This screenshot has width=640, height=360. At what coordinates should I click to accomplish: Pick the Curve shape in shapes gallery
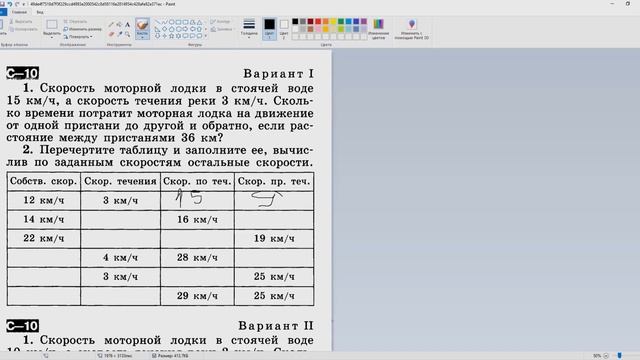164,22
